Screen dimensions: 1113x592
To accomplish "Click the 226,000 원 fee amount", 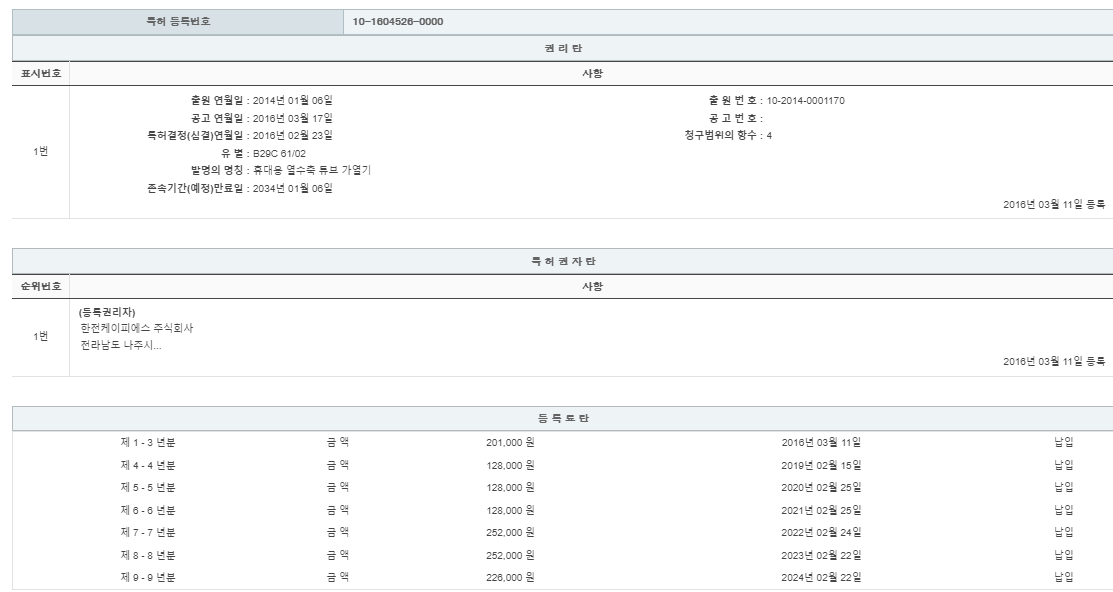I will tap(510, 577).
